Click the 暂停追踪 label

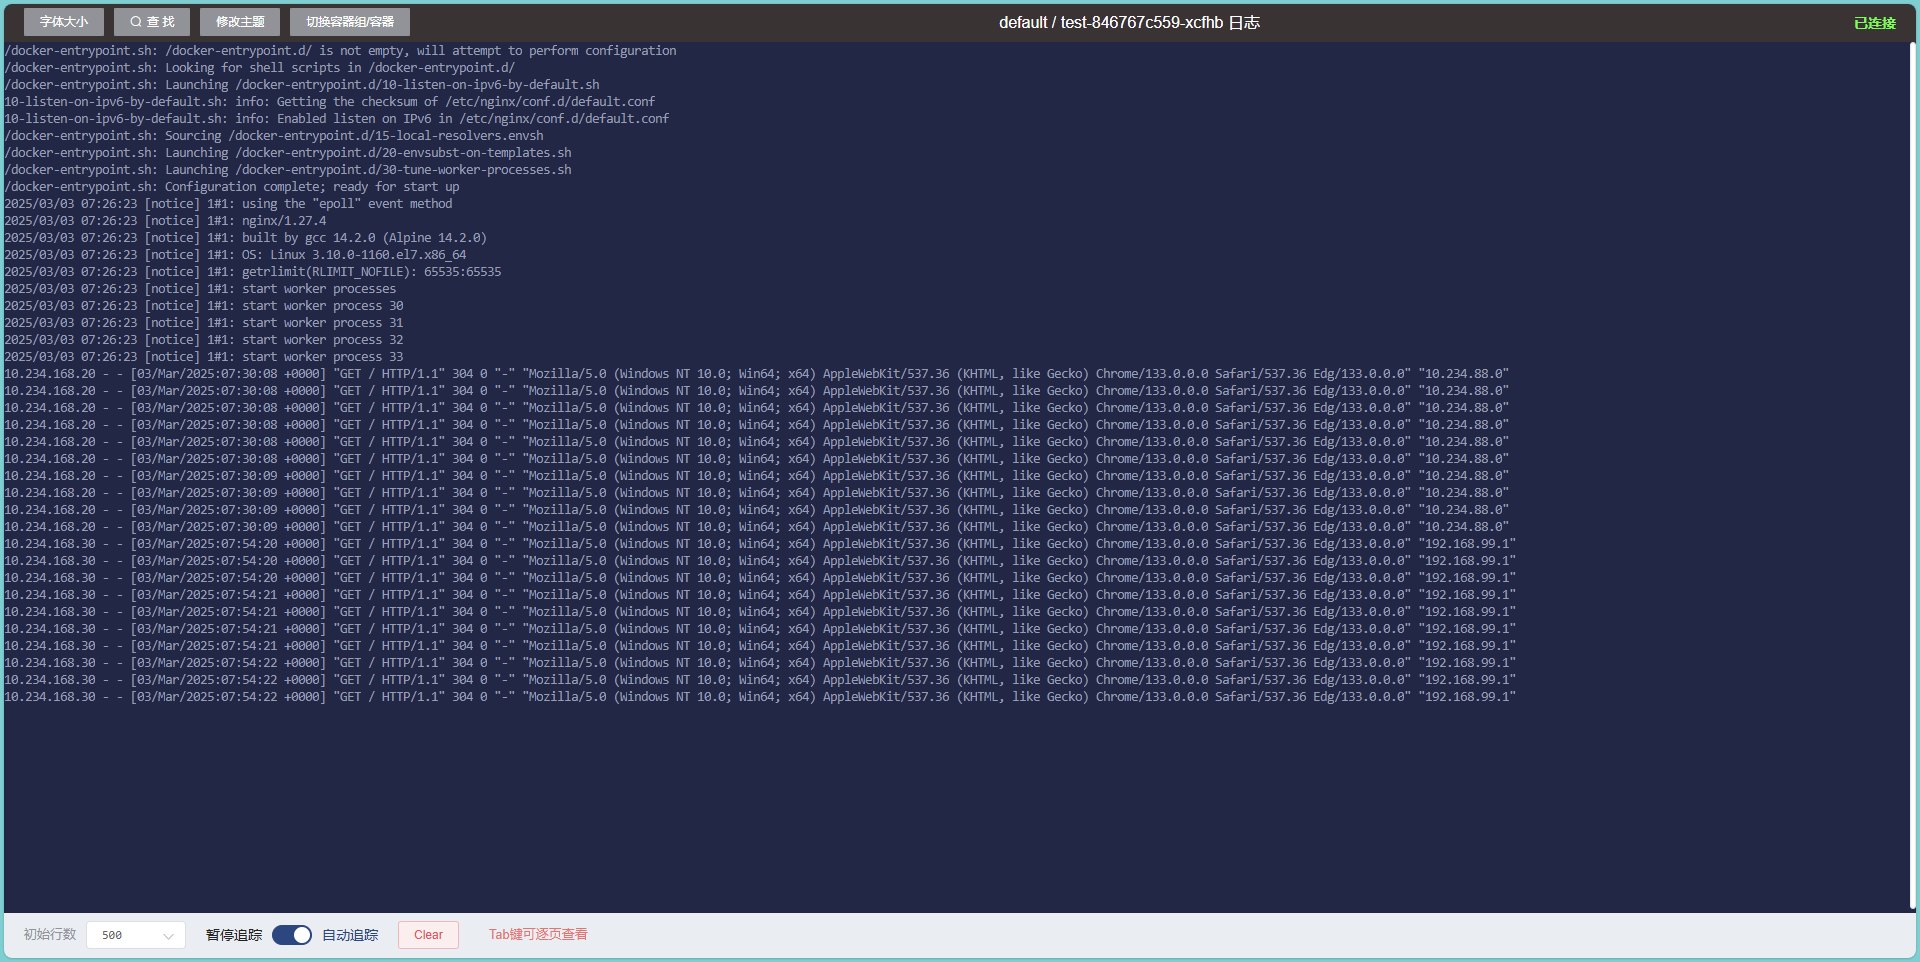(234, 935)
